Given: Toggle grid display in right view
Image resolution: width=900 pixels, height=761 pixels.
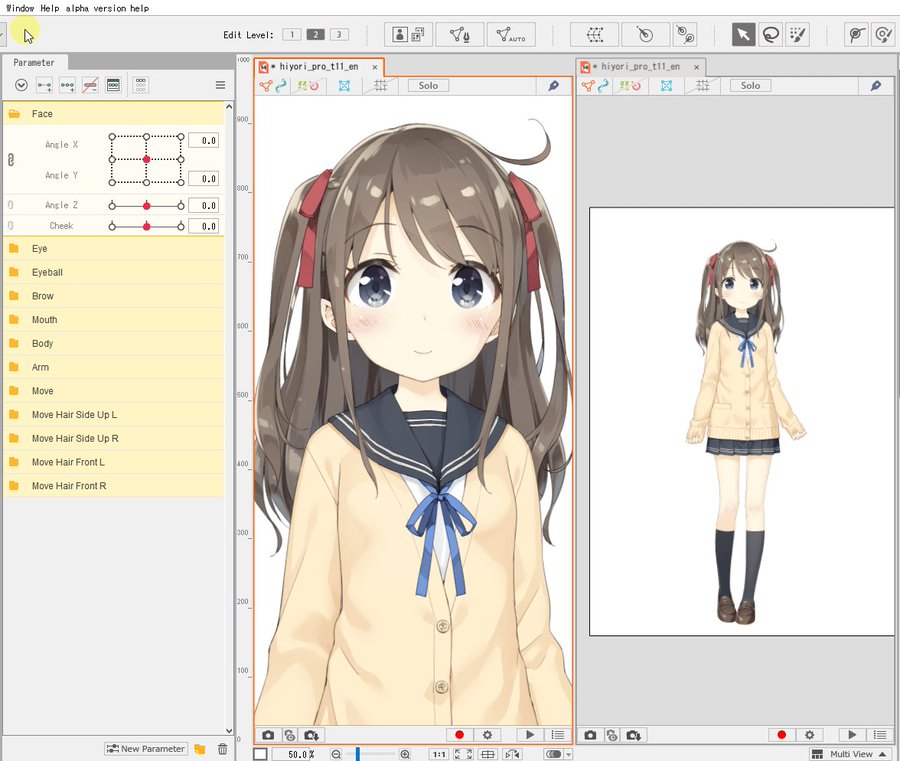Looking at the screenshot, I should pos(703,86).
